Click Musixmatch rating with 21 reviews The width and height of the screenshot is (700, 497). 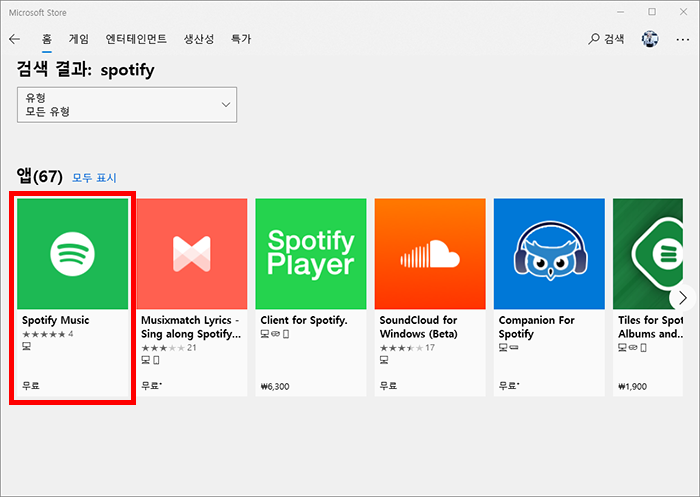[169, 347]
